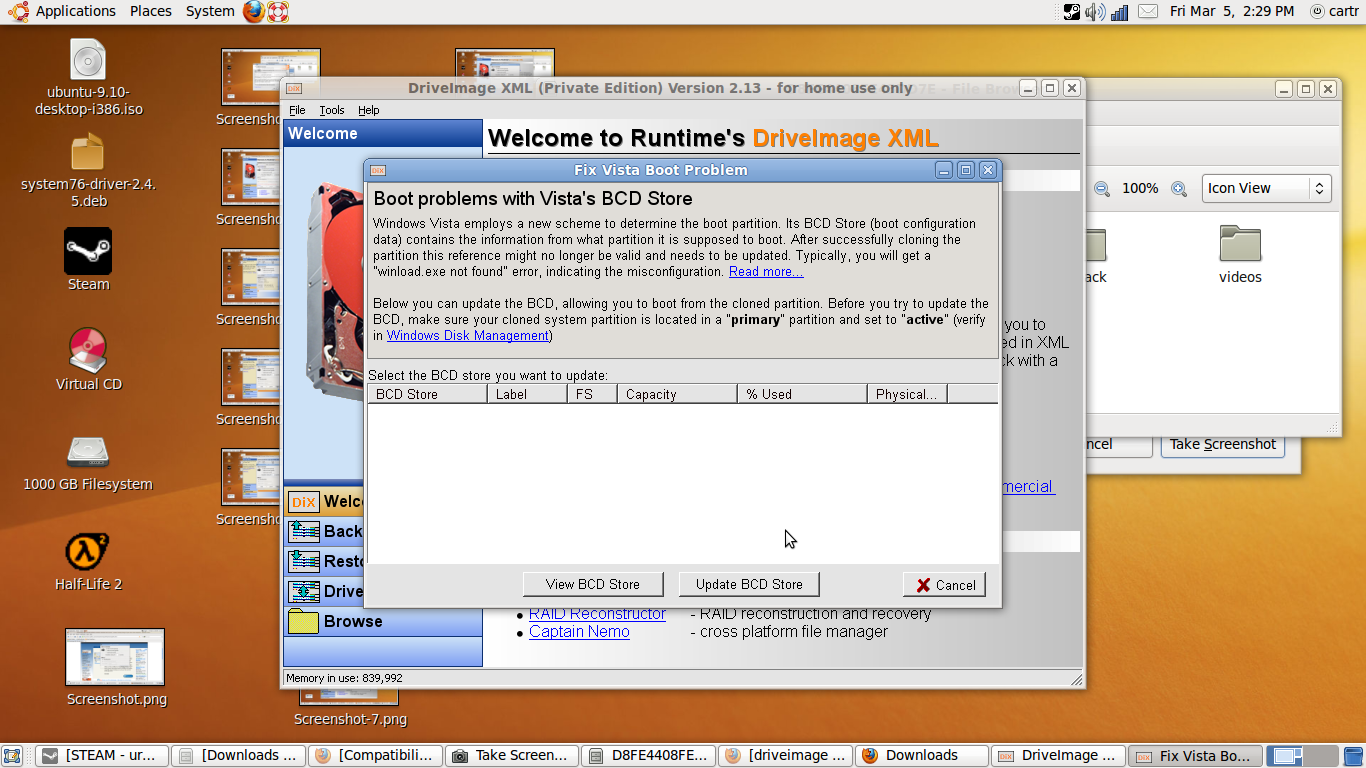Image resolution: width=1366 pixels, height=768 pixels.
Task: Open Browse using the yellow folder icon
Action: [331, 622]
